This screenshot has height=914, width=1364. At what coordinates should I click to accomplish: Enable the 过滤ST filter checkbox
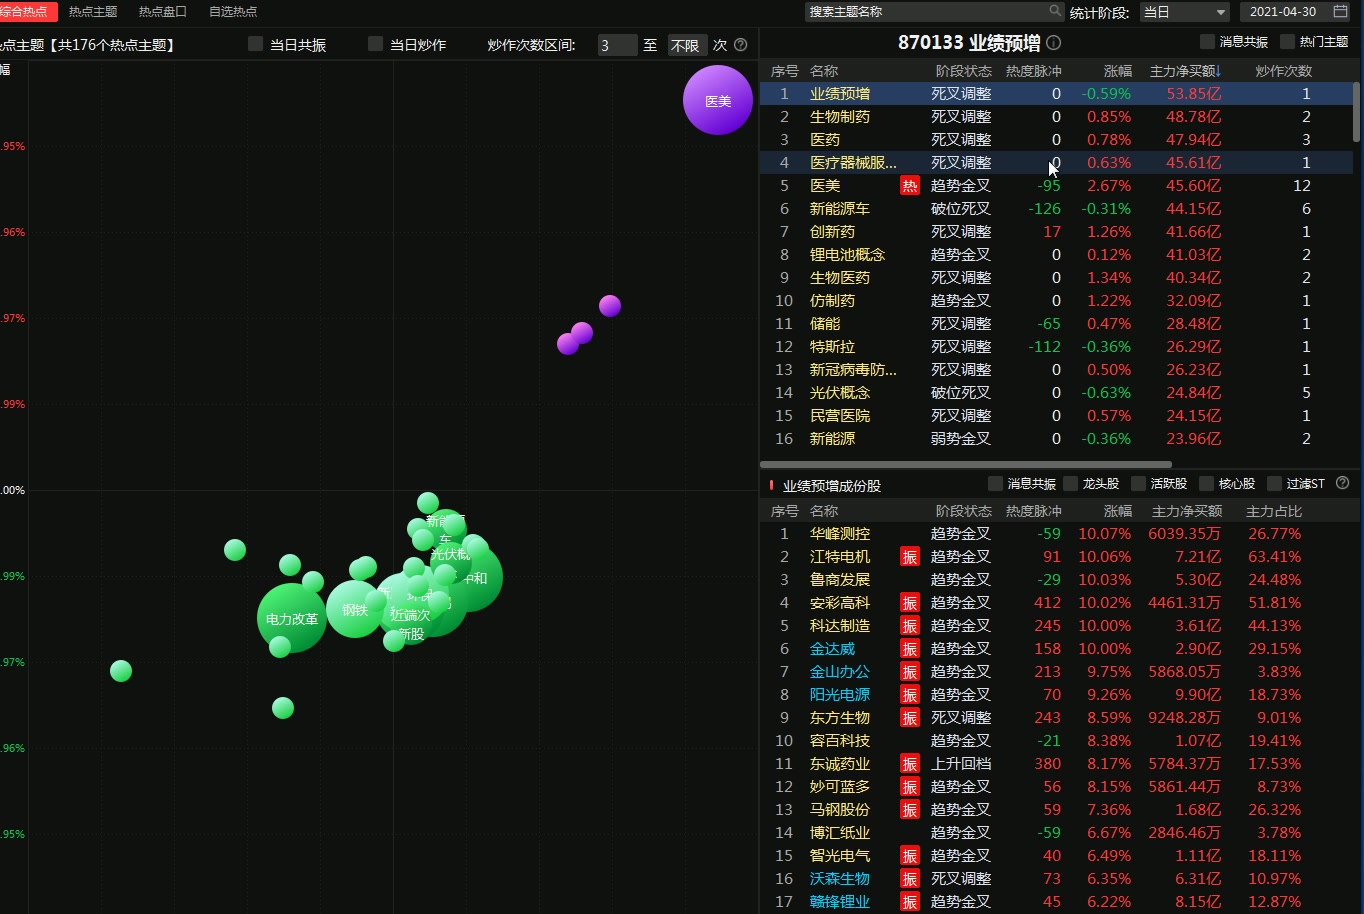[x=1274, y=484]
